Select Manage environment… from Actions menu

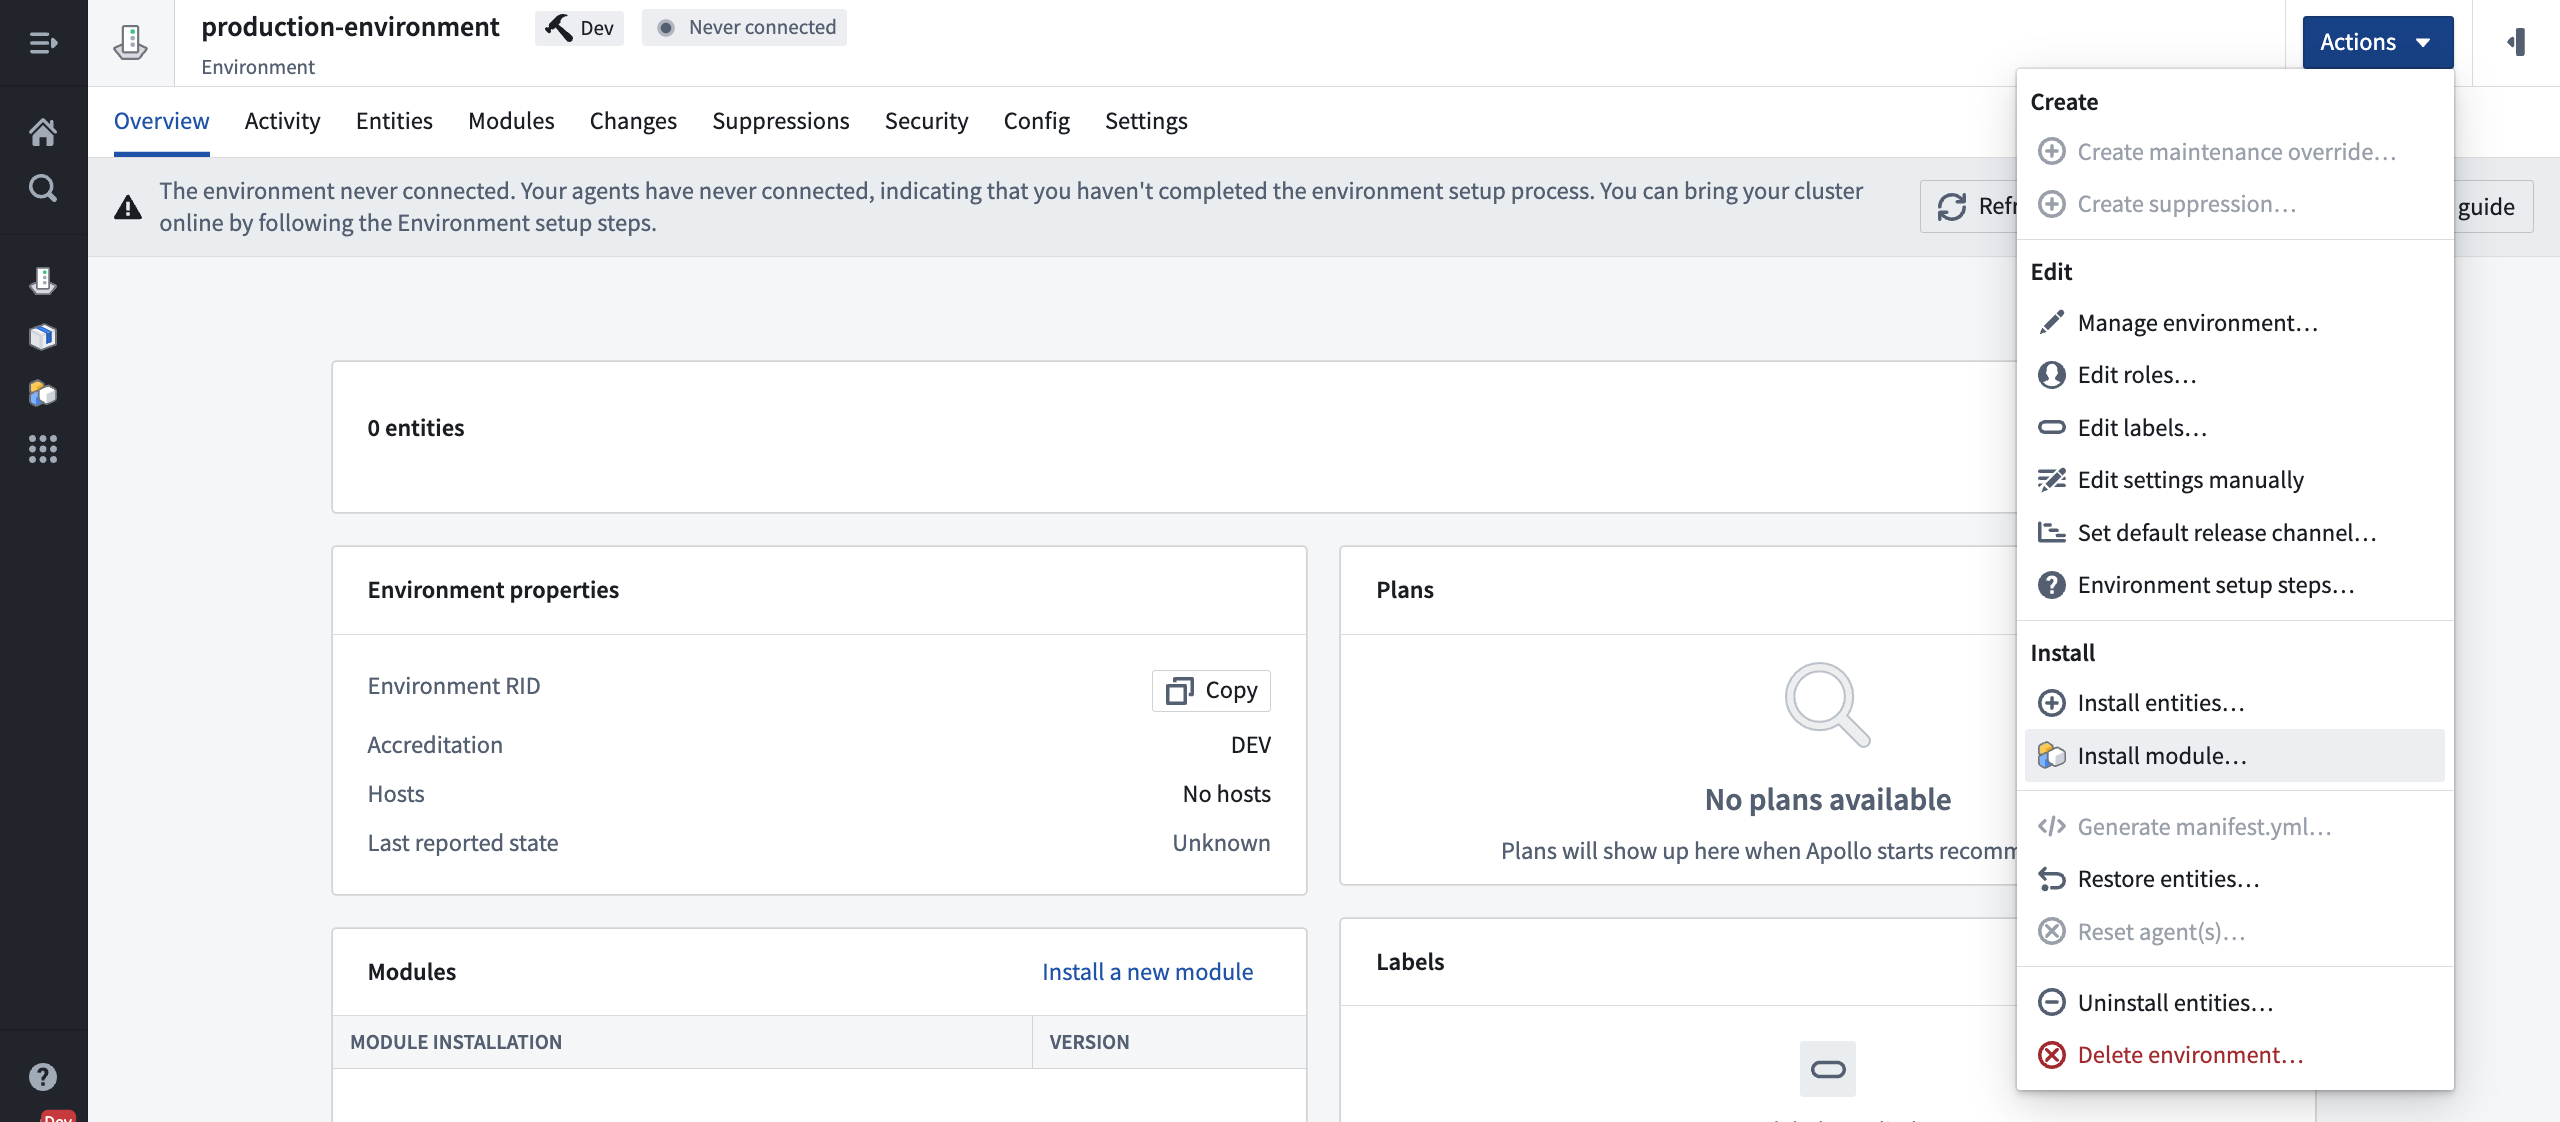pos(2234,323)
